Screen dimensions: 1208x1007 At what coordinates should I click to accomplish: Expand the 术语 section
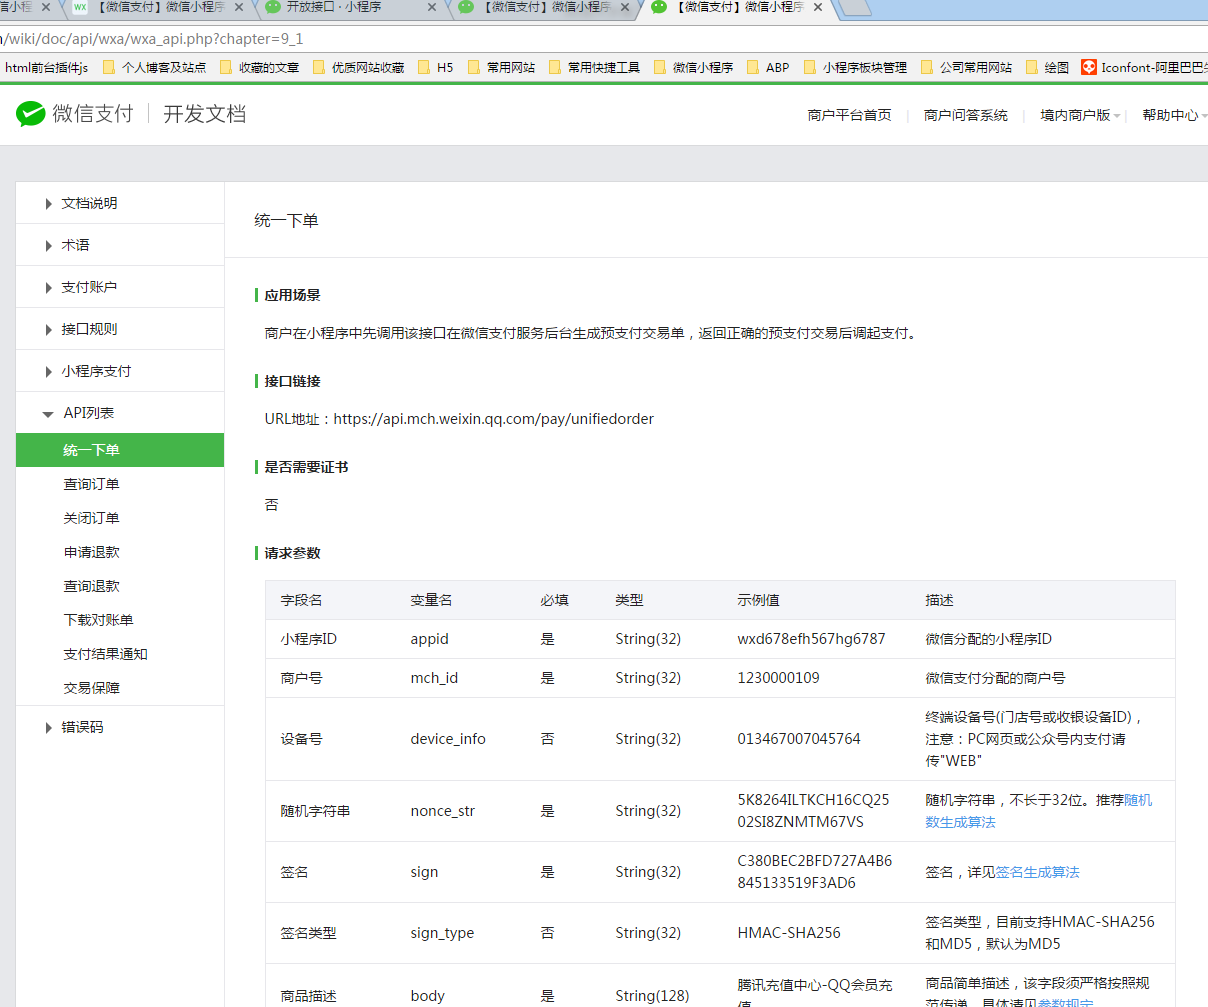pos(120,245)
